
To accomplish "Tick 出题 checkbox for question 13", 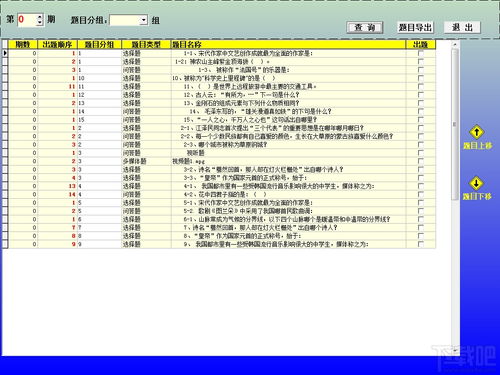I will point(421,103).
